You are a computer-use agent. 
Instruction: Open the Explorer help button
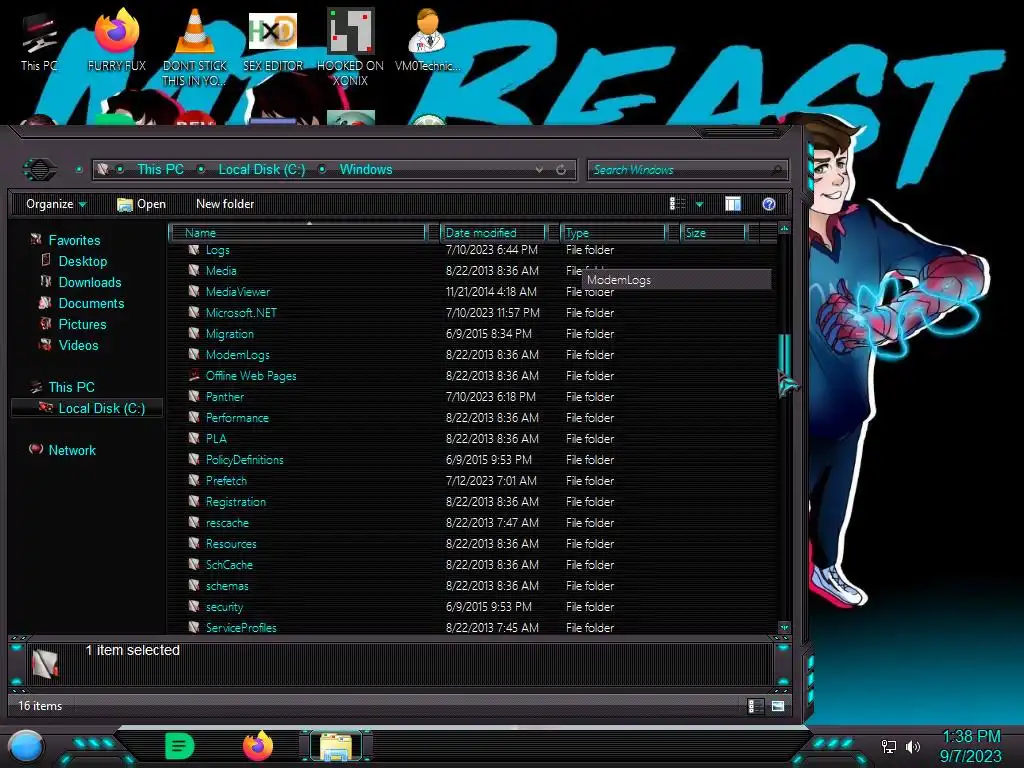[769, 204]
